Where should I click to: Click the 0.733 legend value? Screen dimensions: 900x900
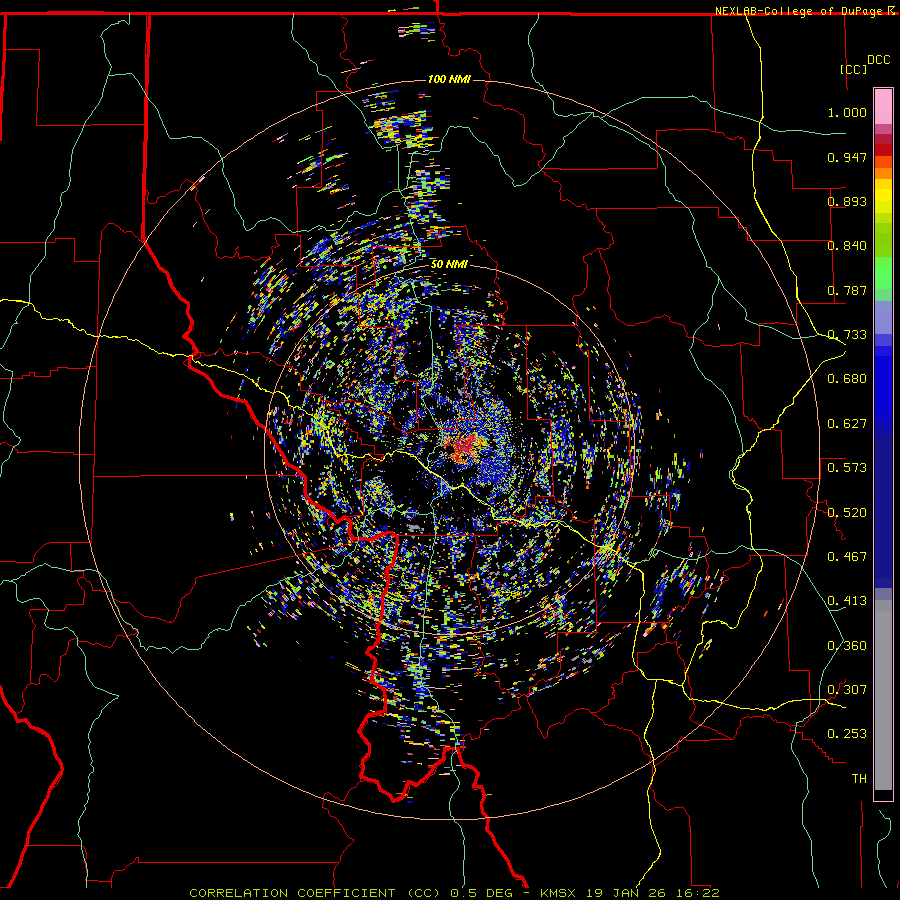point(847,335)
